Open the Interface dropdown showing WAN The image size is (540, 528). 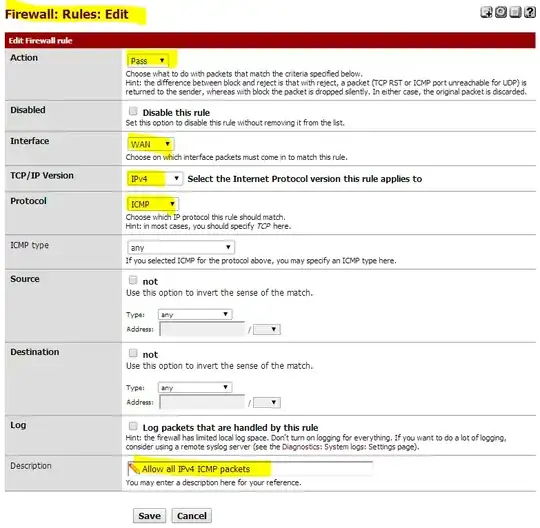tap(150, 144)
